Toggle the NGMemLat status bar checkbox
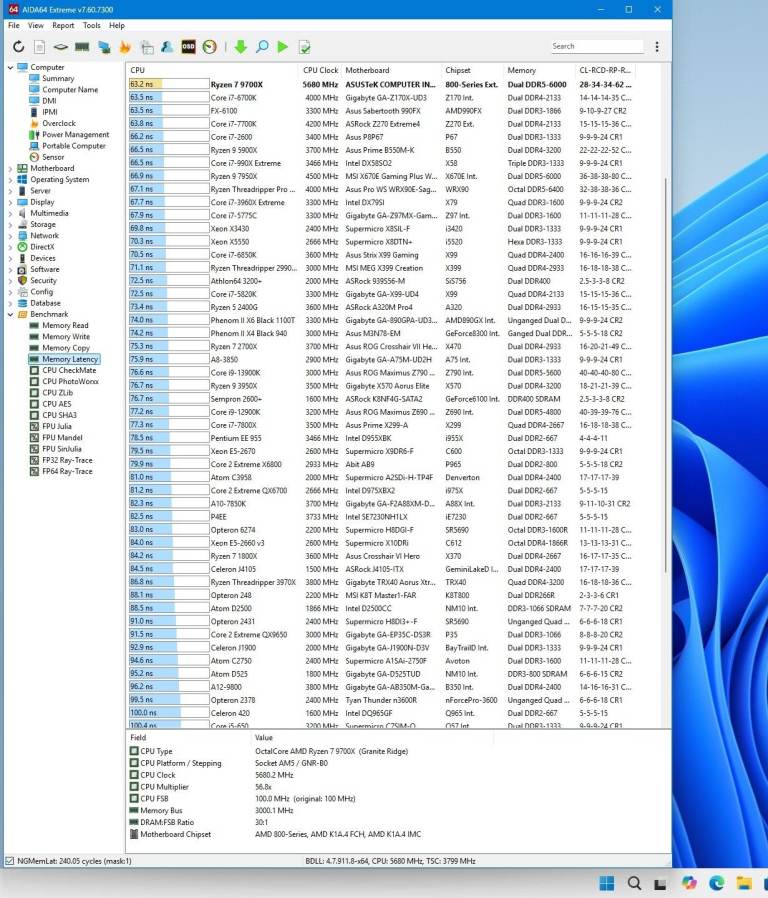The height and width of the screenshot is (898, 768). [x=10, y=860]
